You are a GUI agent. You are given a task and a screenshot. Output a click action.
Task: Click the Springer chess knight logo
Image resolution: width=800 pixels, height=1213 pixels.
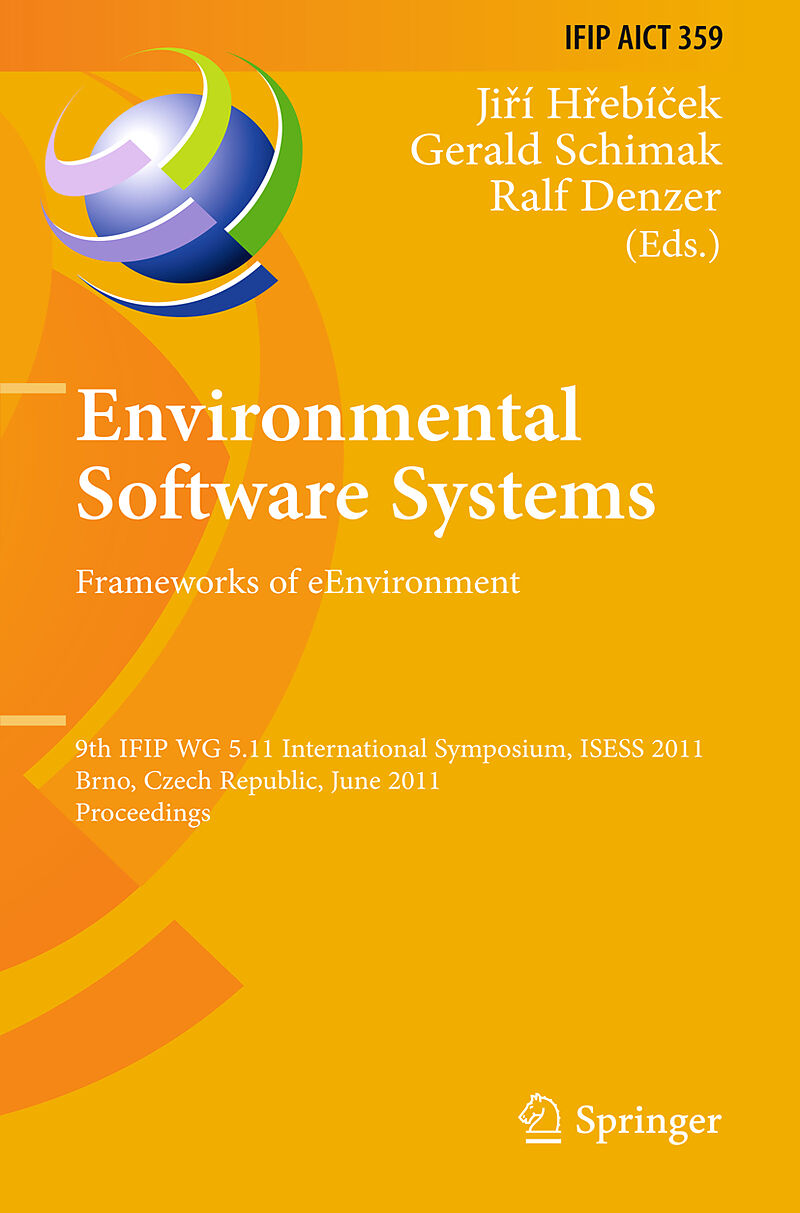(x=539, y=1117)
